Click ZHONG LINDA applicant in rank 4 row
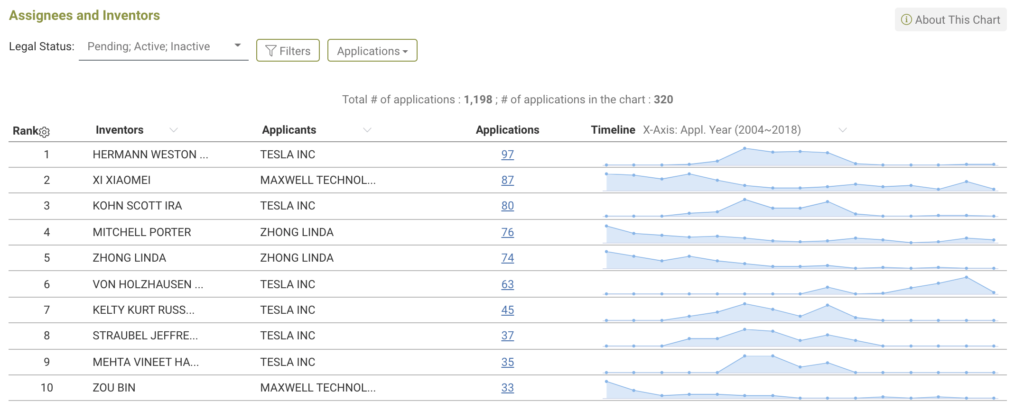The width and height of the screenshot is (1024, 419). pos(297,232)
